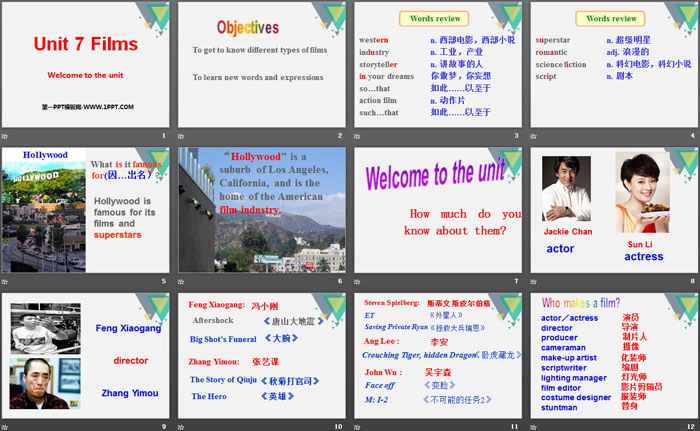The height and width of the screenshot is (431, 700).
Task: Select the Aftershock and The Hero slide
Action: point(262,356)
